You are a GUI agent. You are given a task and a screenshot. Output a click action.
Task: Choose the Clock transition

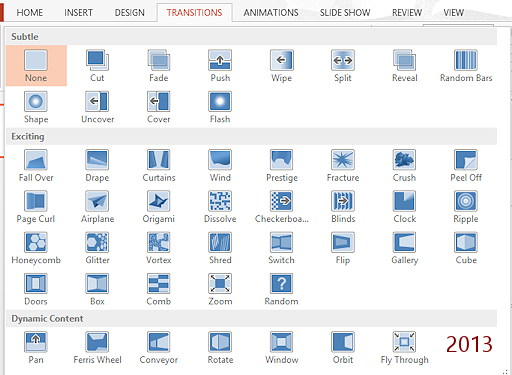[x=404, y=207]
